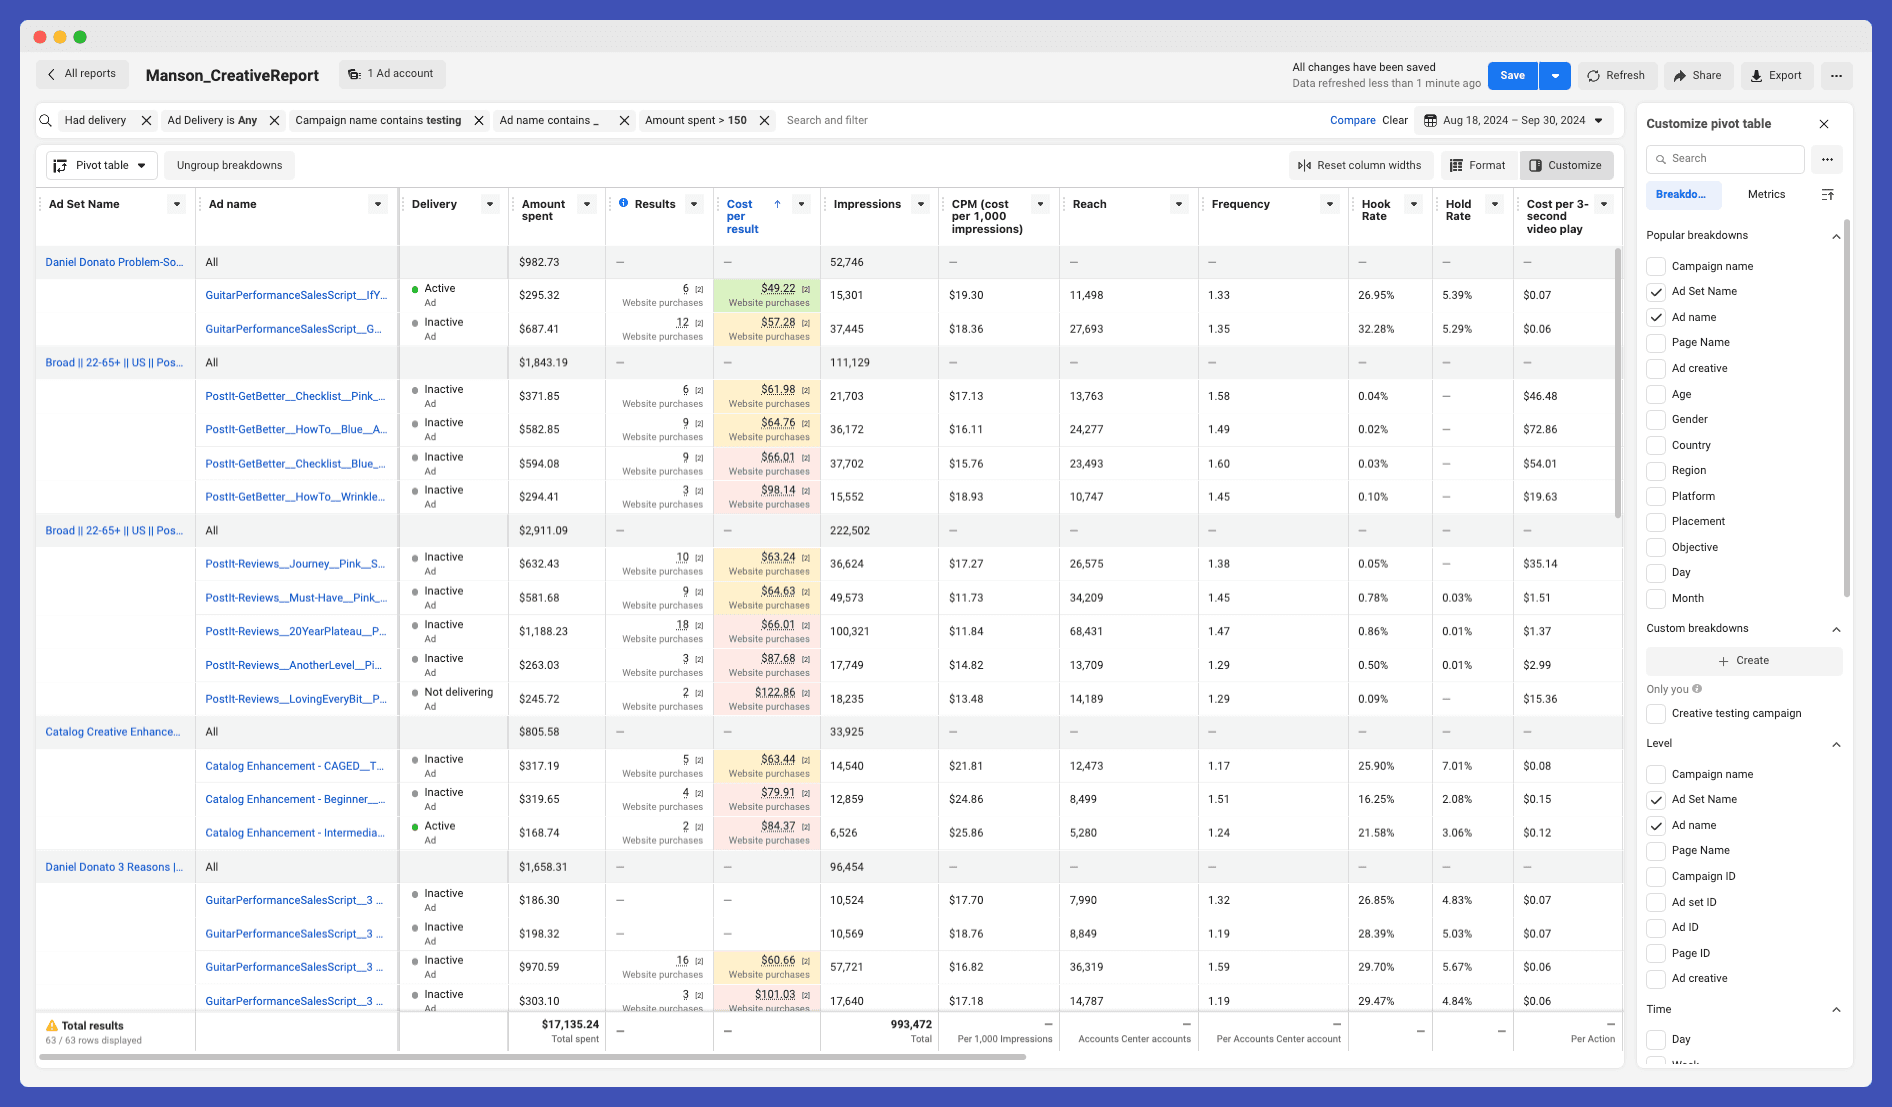This screenshot has width=1892, height=1107.
Task: Select the Breakdowns tab
Action: coord(1683,194)
